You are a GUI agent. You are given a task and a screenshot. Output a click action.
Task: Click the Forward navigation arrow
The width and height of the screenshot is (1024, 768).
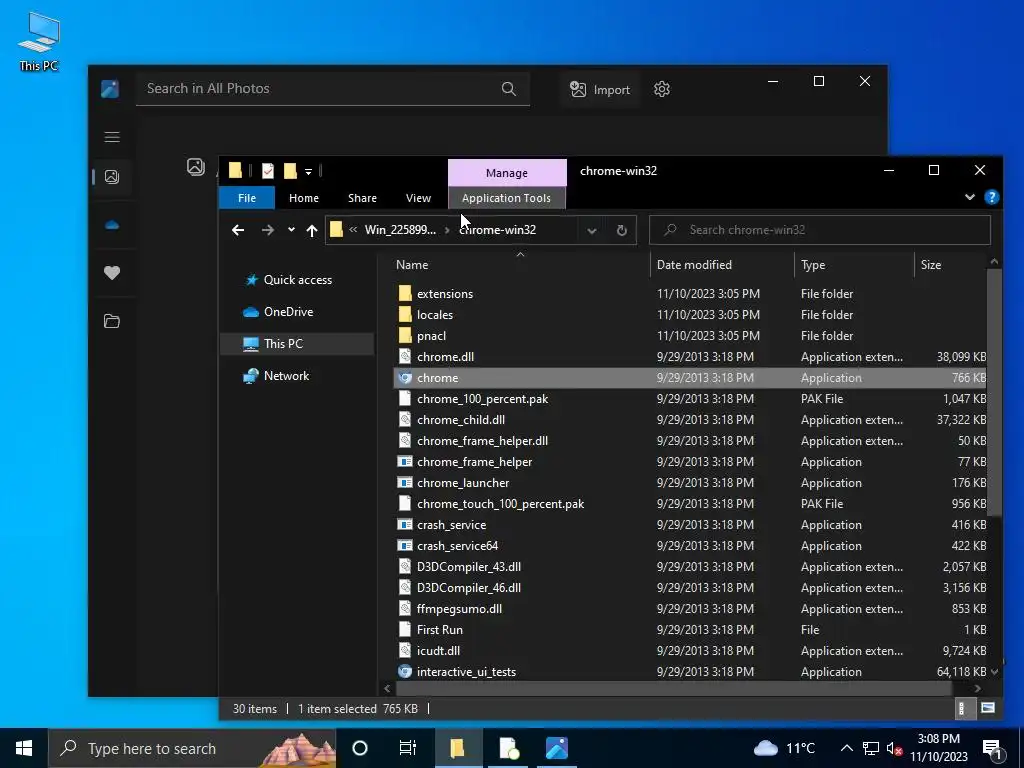[x=268, y=230]
